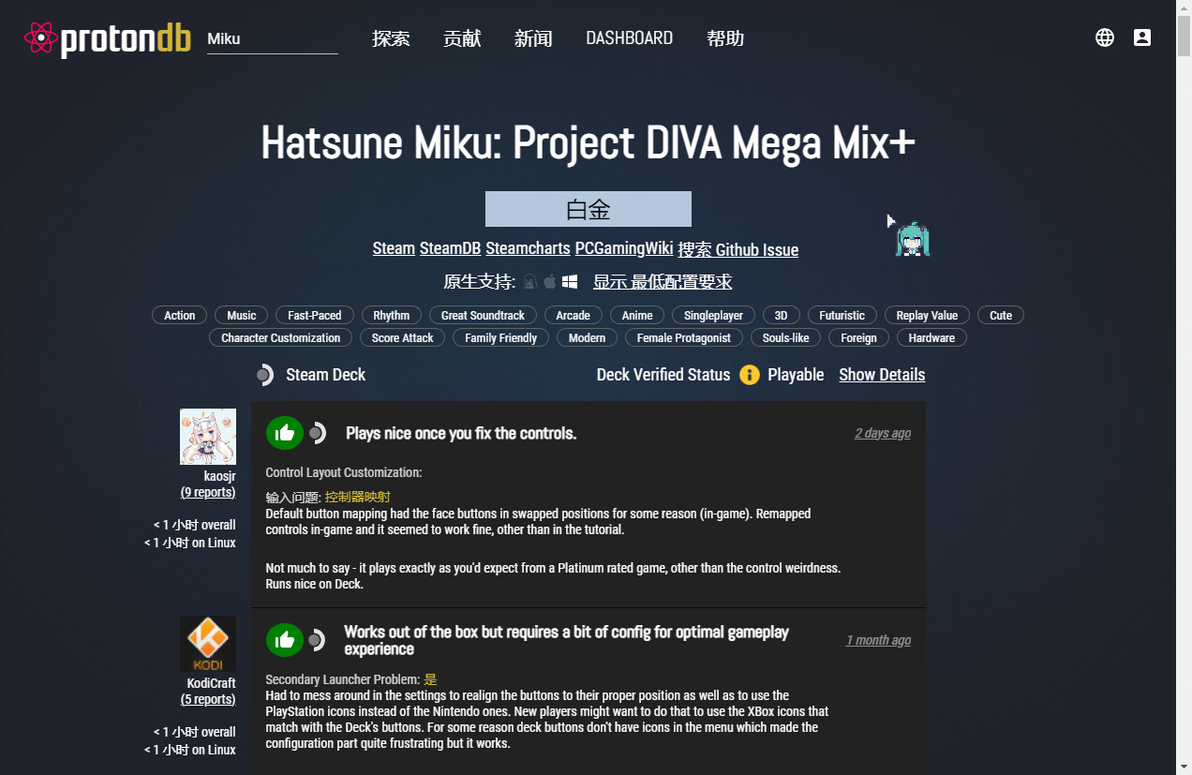The image size is (1192, 775).
Task: Select the Foreign tag
Action: click(x=859, y=338)
